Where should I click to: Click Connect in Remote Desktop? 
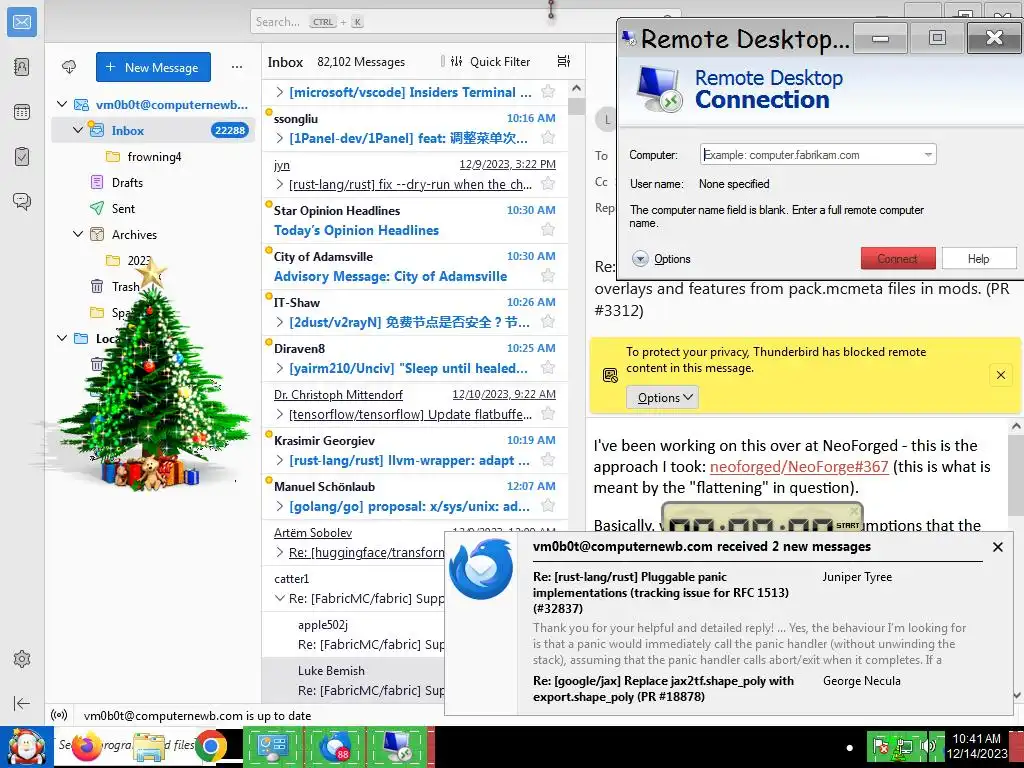click(x=898, y=258)
